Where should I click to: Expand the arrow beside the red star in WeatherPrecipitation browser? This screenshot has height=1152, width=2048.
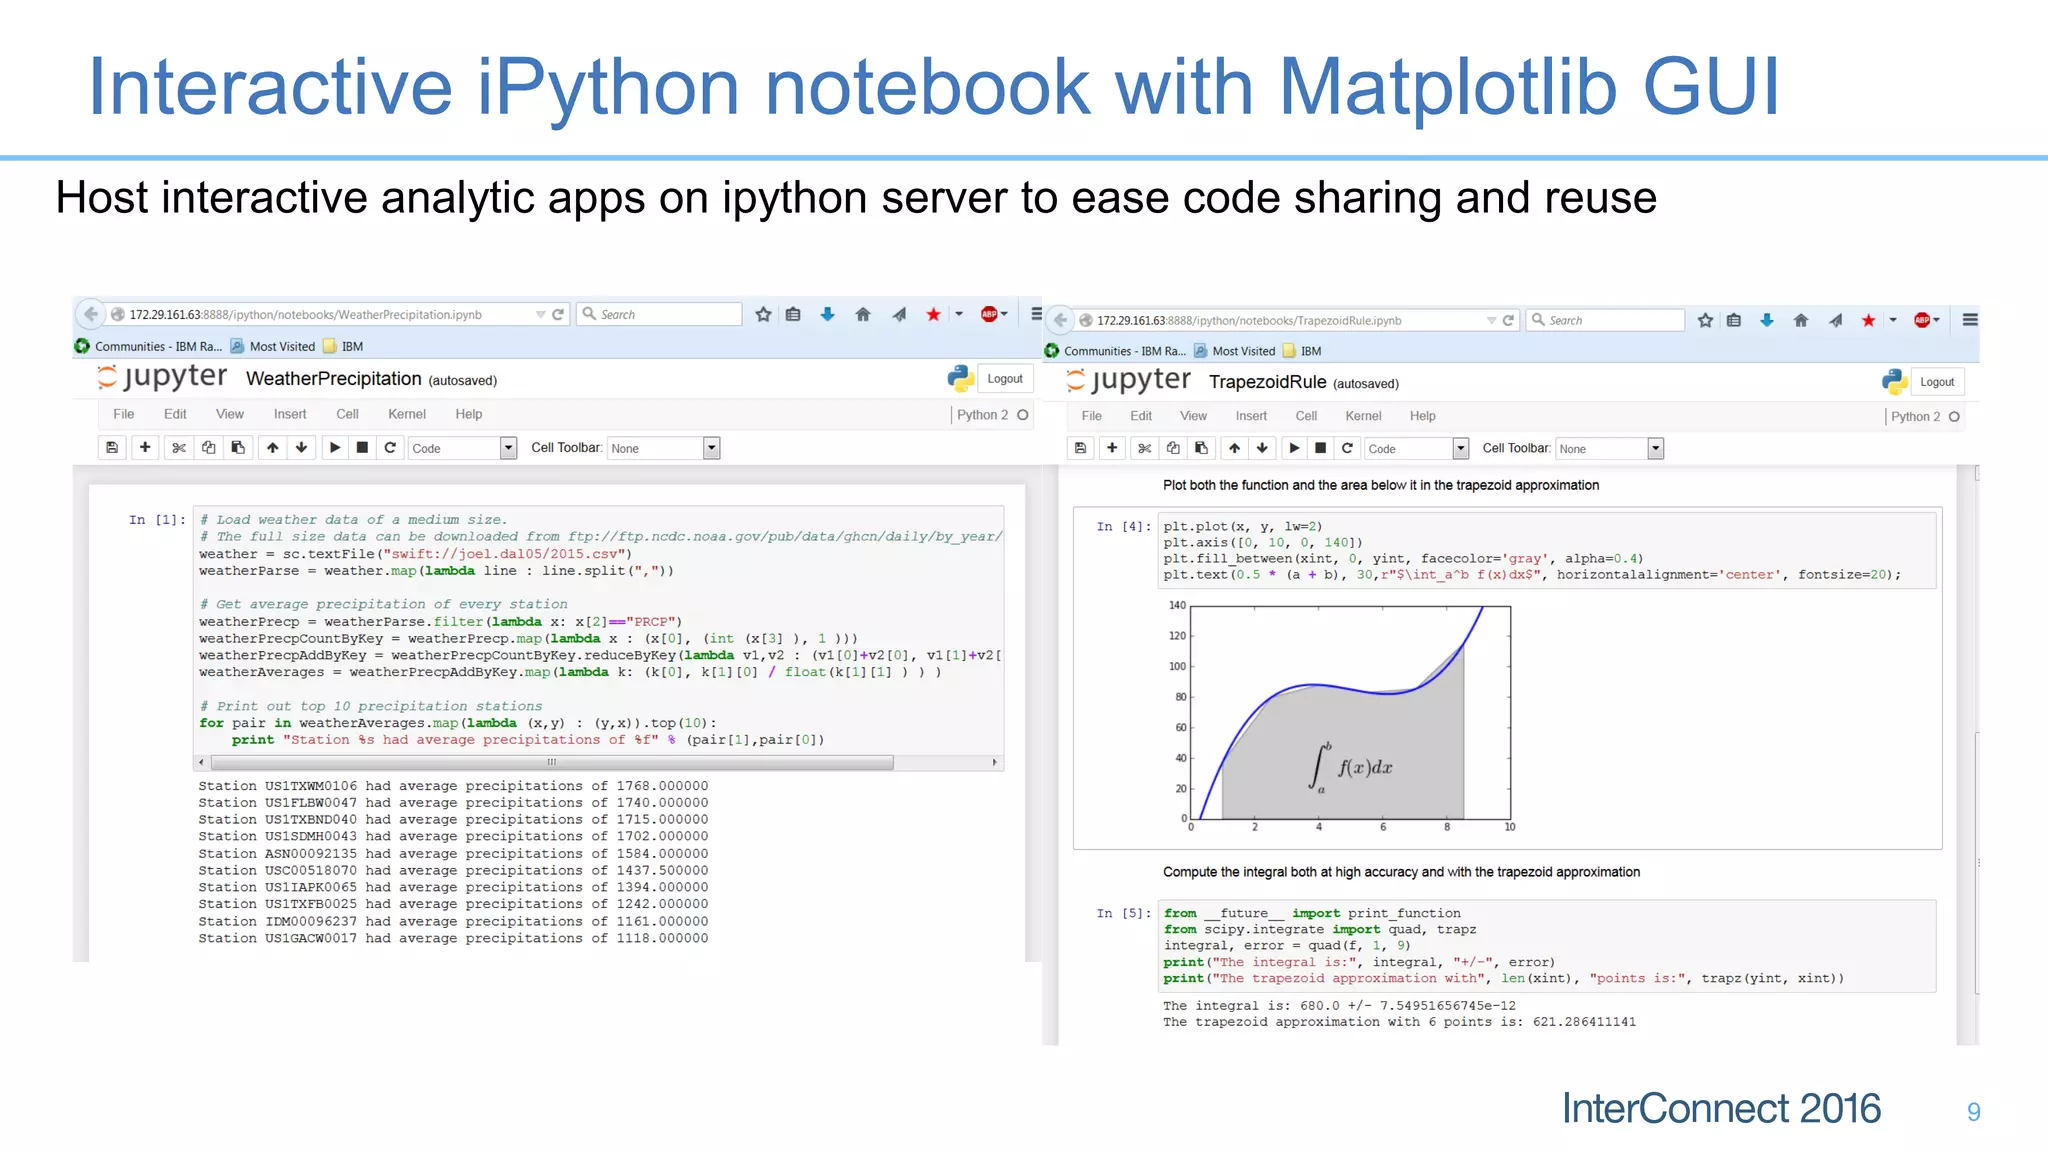click(959, 314)
